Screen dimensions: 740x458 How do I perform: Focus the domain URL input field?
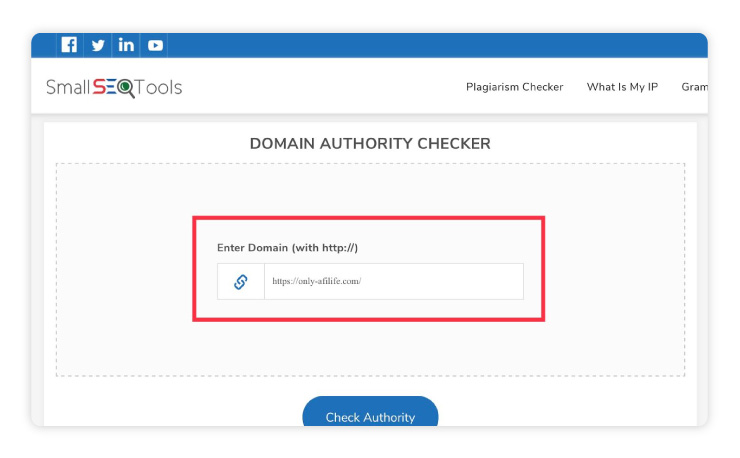[420, 282]
